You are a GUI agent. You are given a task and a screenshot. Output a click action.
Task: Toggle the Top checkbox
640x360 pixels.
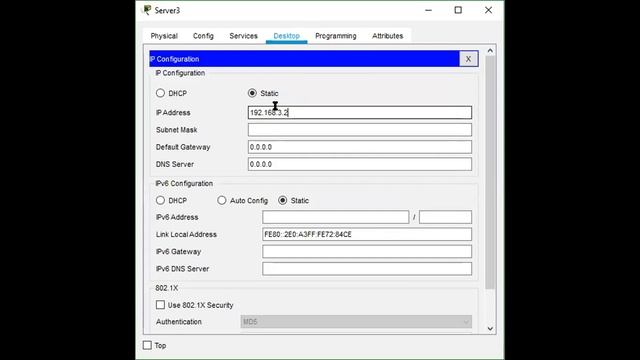coord(147,345)
